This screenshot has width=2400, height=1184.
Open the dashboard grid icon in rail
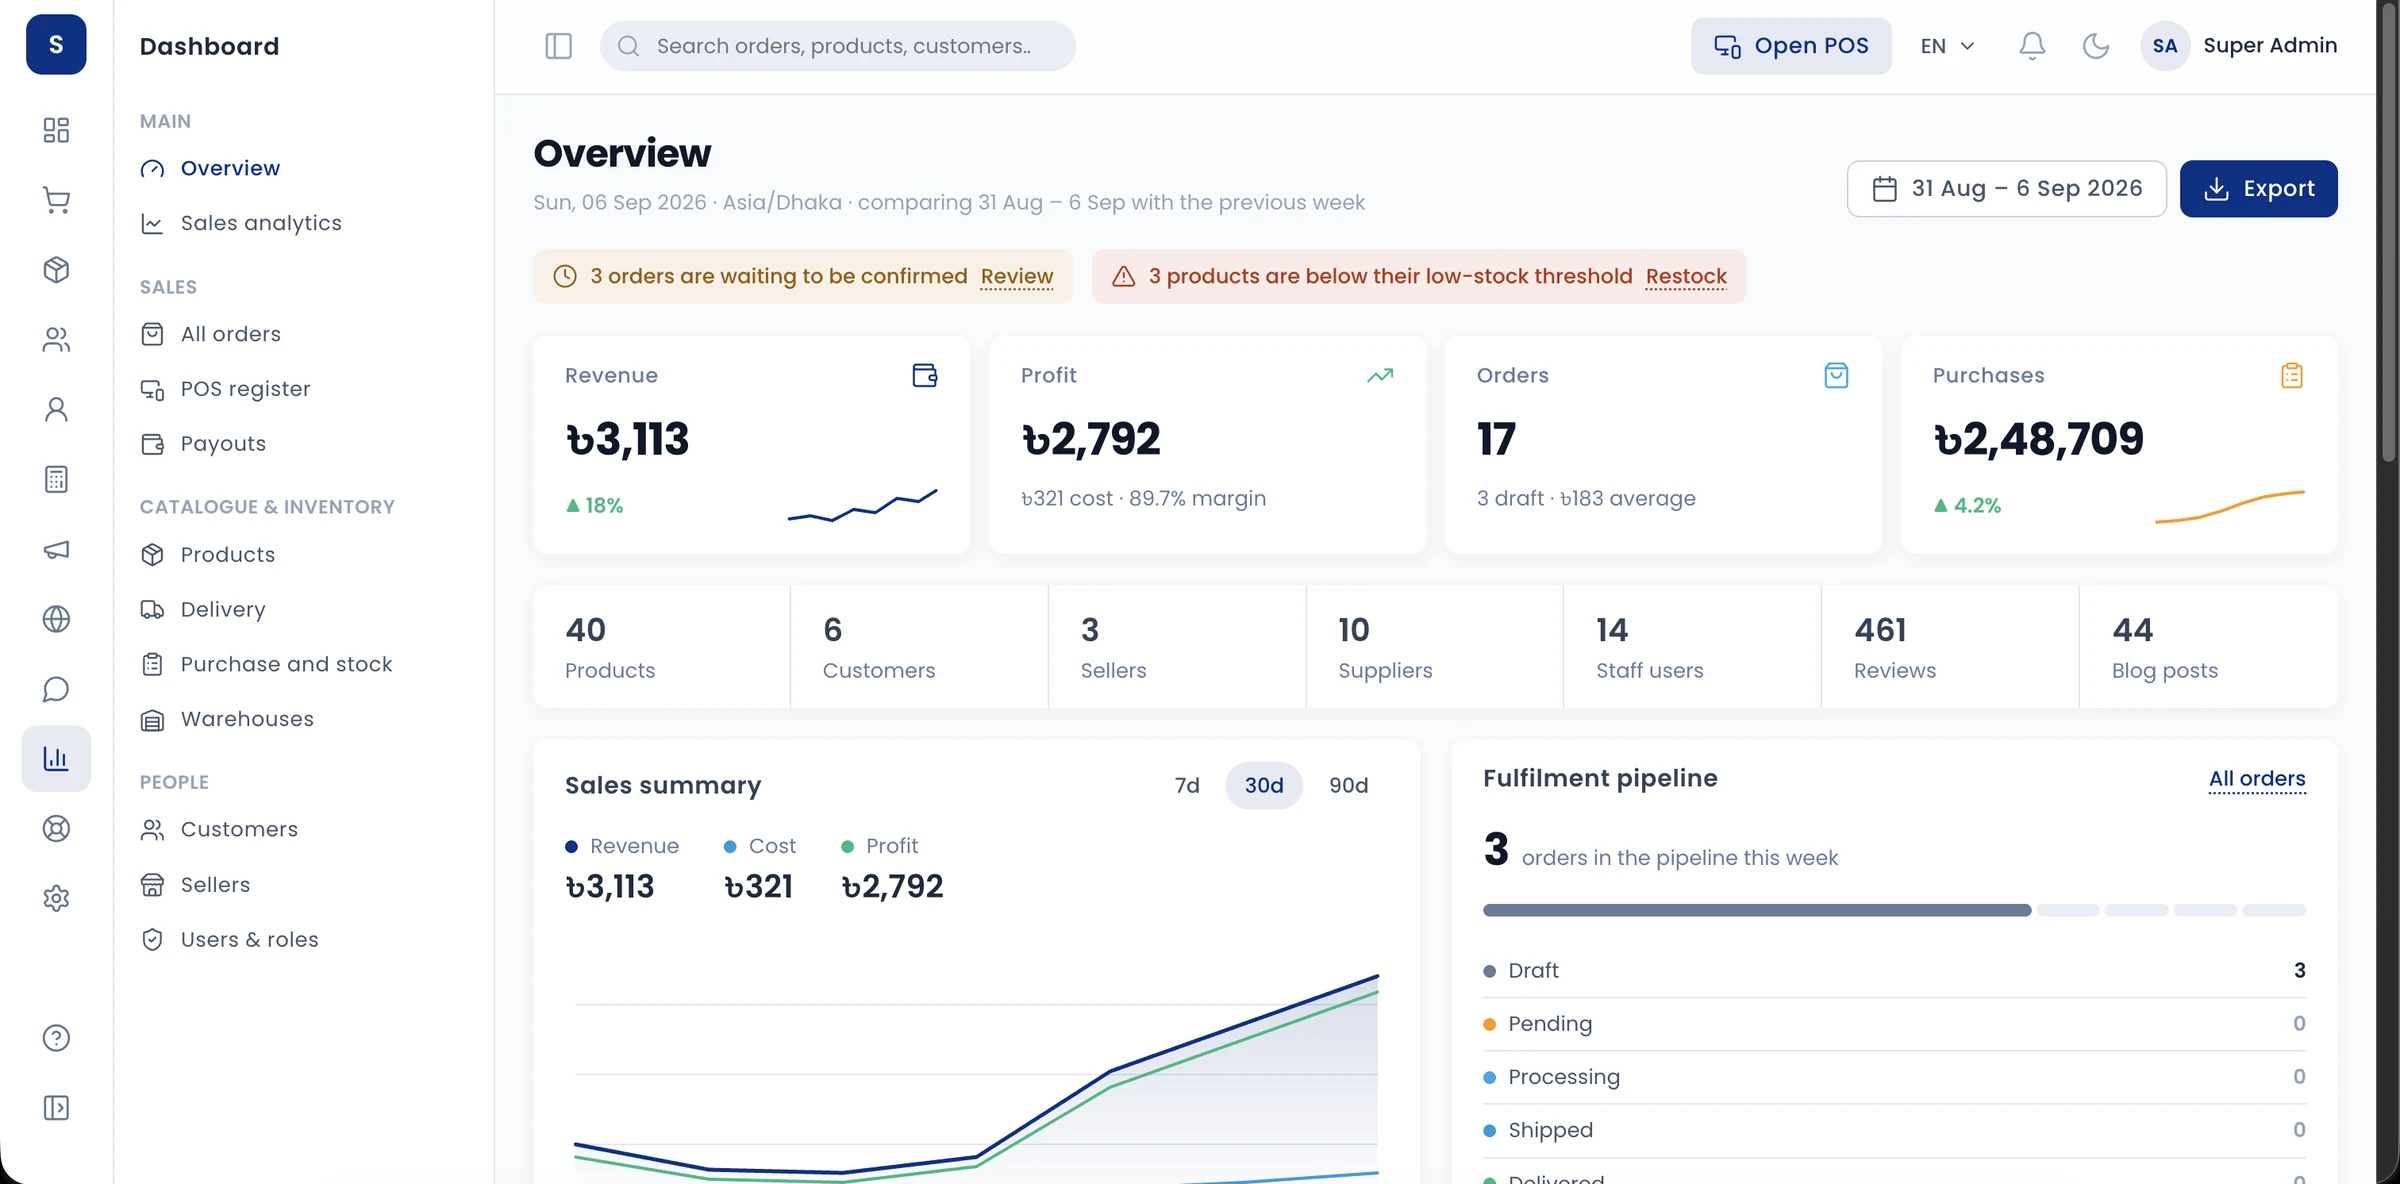point(56,130)
